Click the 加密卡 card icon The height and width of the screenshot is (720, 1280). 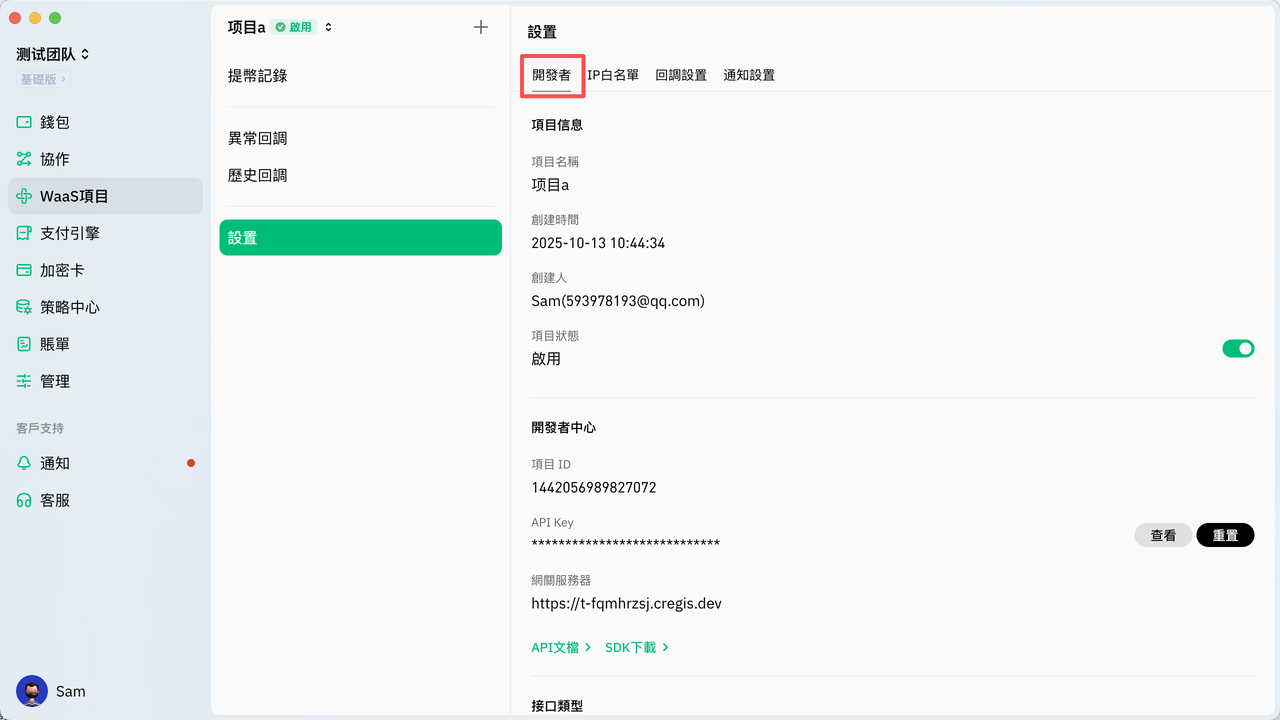[x=24, y=270]
